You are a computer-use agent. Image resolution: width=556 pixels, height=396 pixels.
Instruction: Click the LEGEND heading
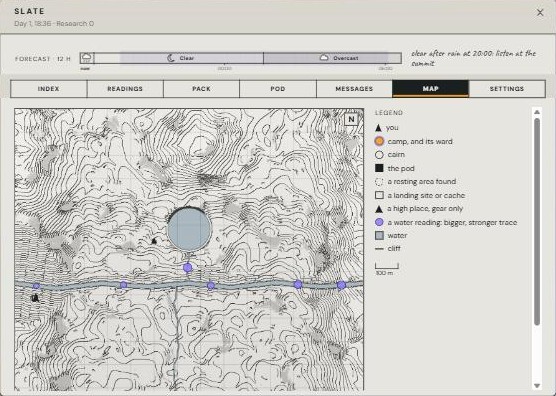click(x=389, y=113)
